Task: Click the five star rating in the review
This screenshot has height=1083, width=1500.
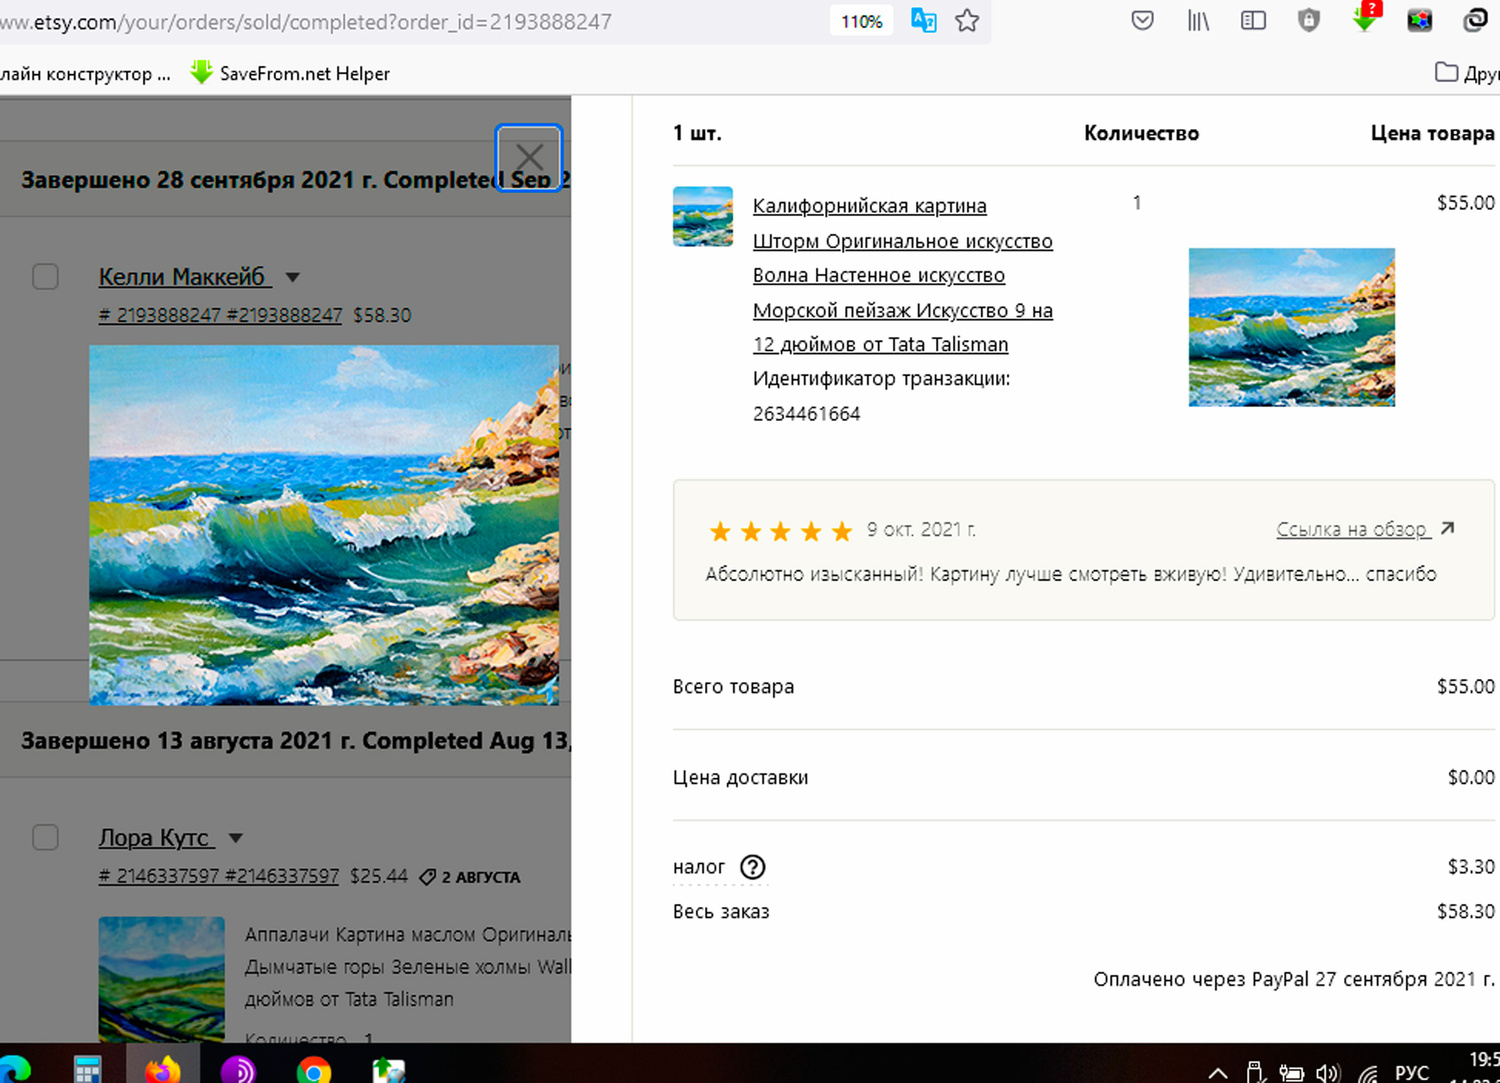Action: pos(780,531)
